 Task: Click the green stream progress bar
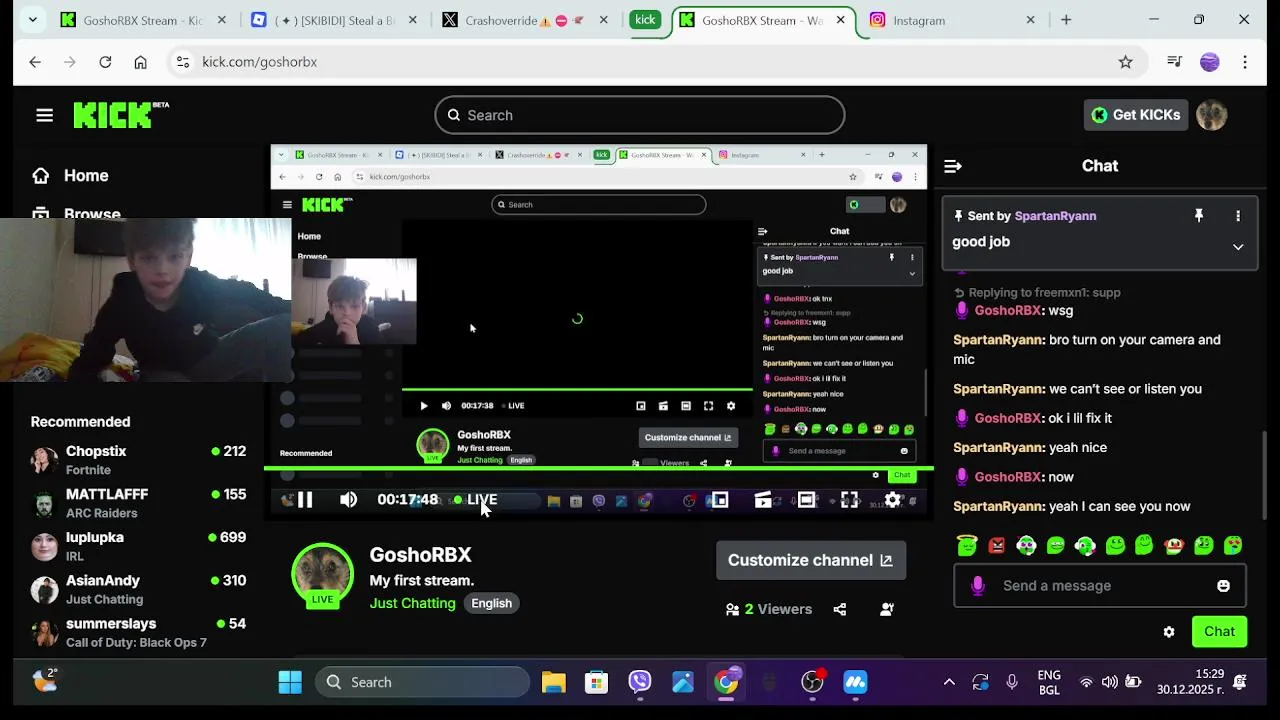pos(598,468)
